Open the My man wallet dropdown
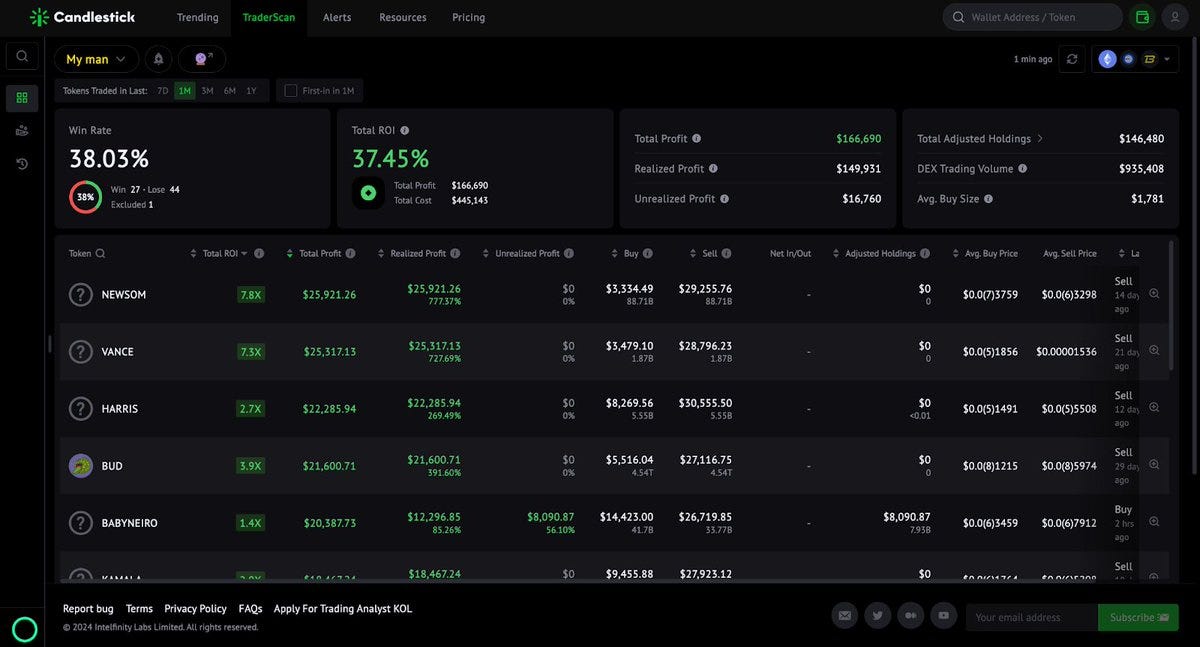 point(96,59)
